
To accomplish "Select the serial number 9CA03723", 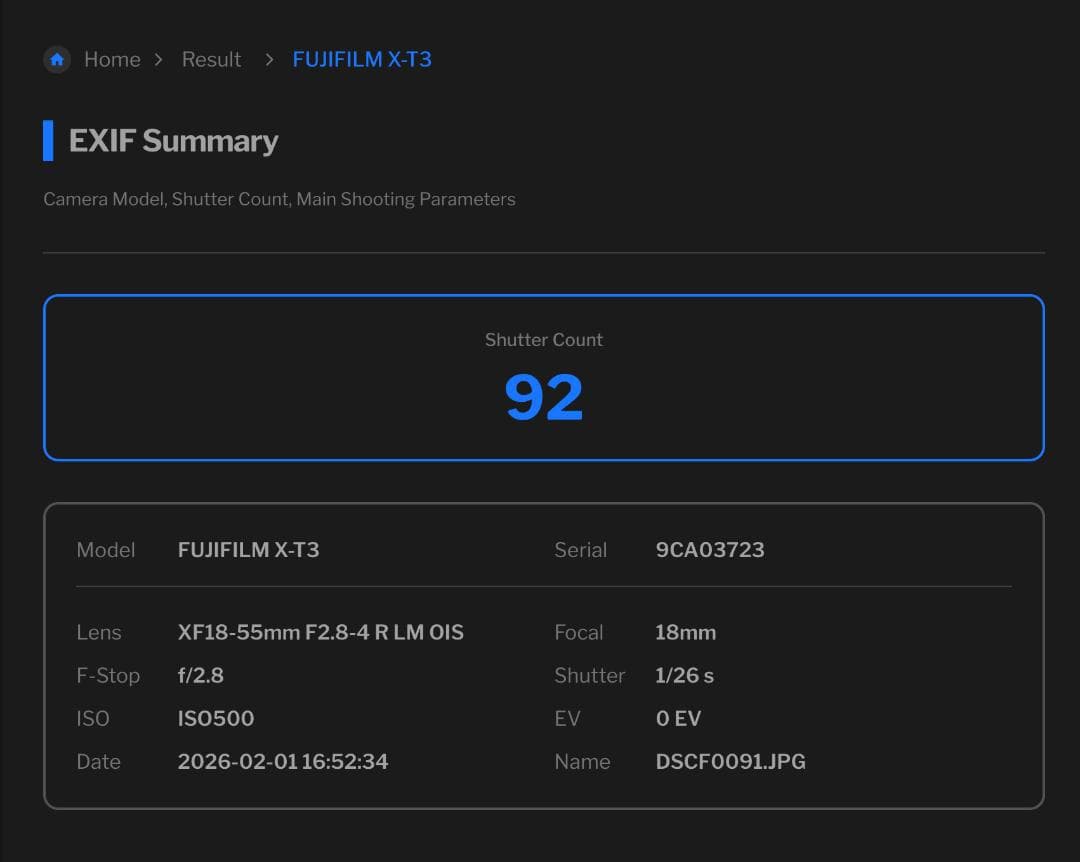I will [710, 550].
